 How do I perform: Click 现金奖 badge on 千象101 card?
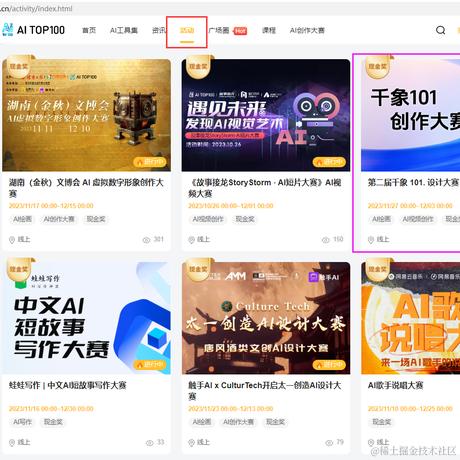pyautogui.click(x=378, y=66)
